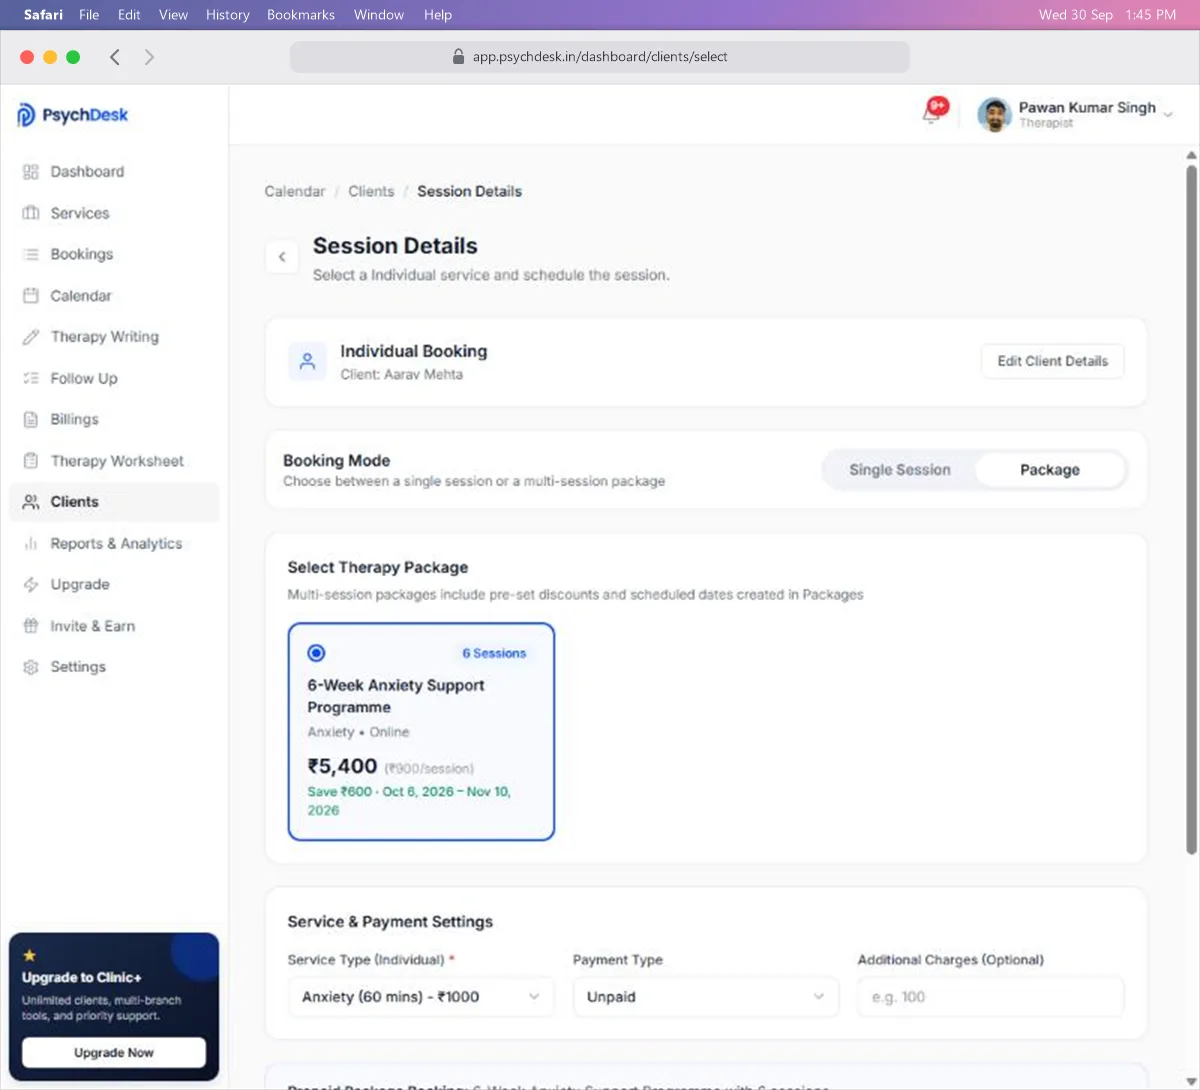
Task: Click the Clients people icon
Action: [30, 502]
